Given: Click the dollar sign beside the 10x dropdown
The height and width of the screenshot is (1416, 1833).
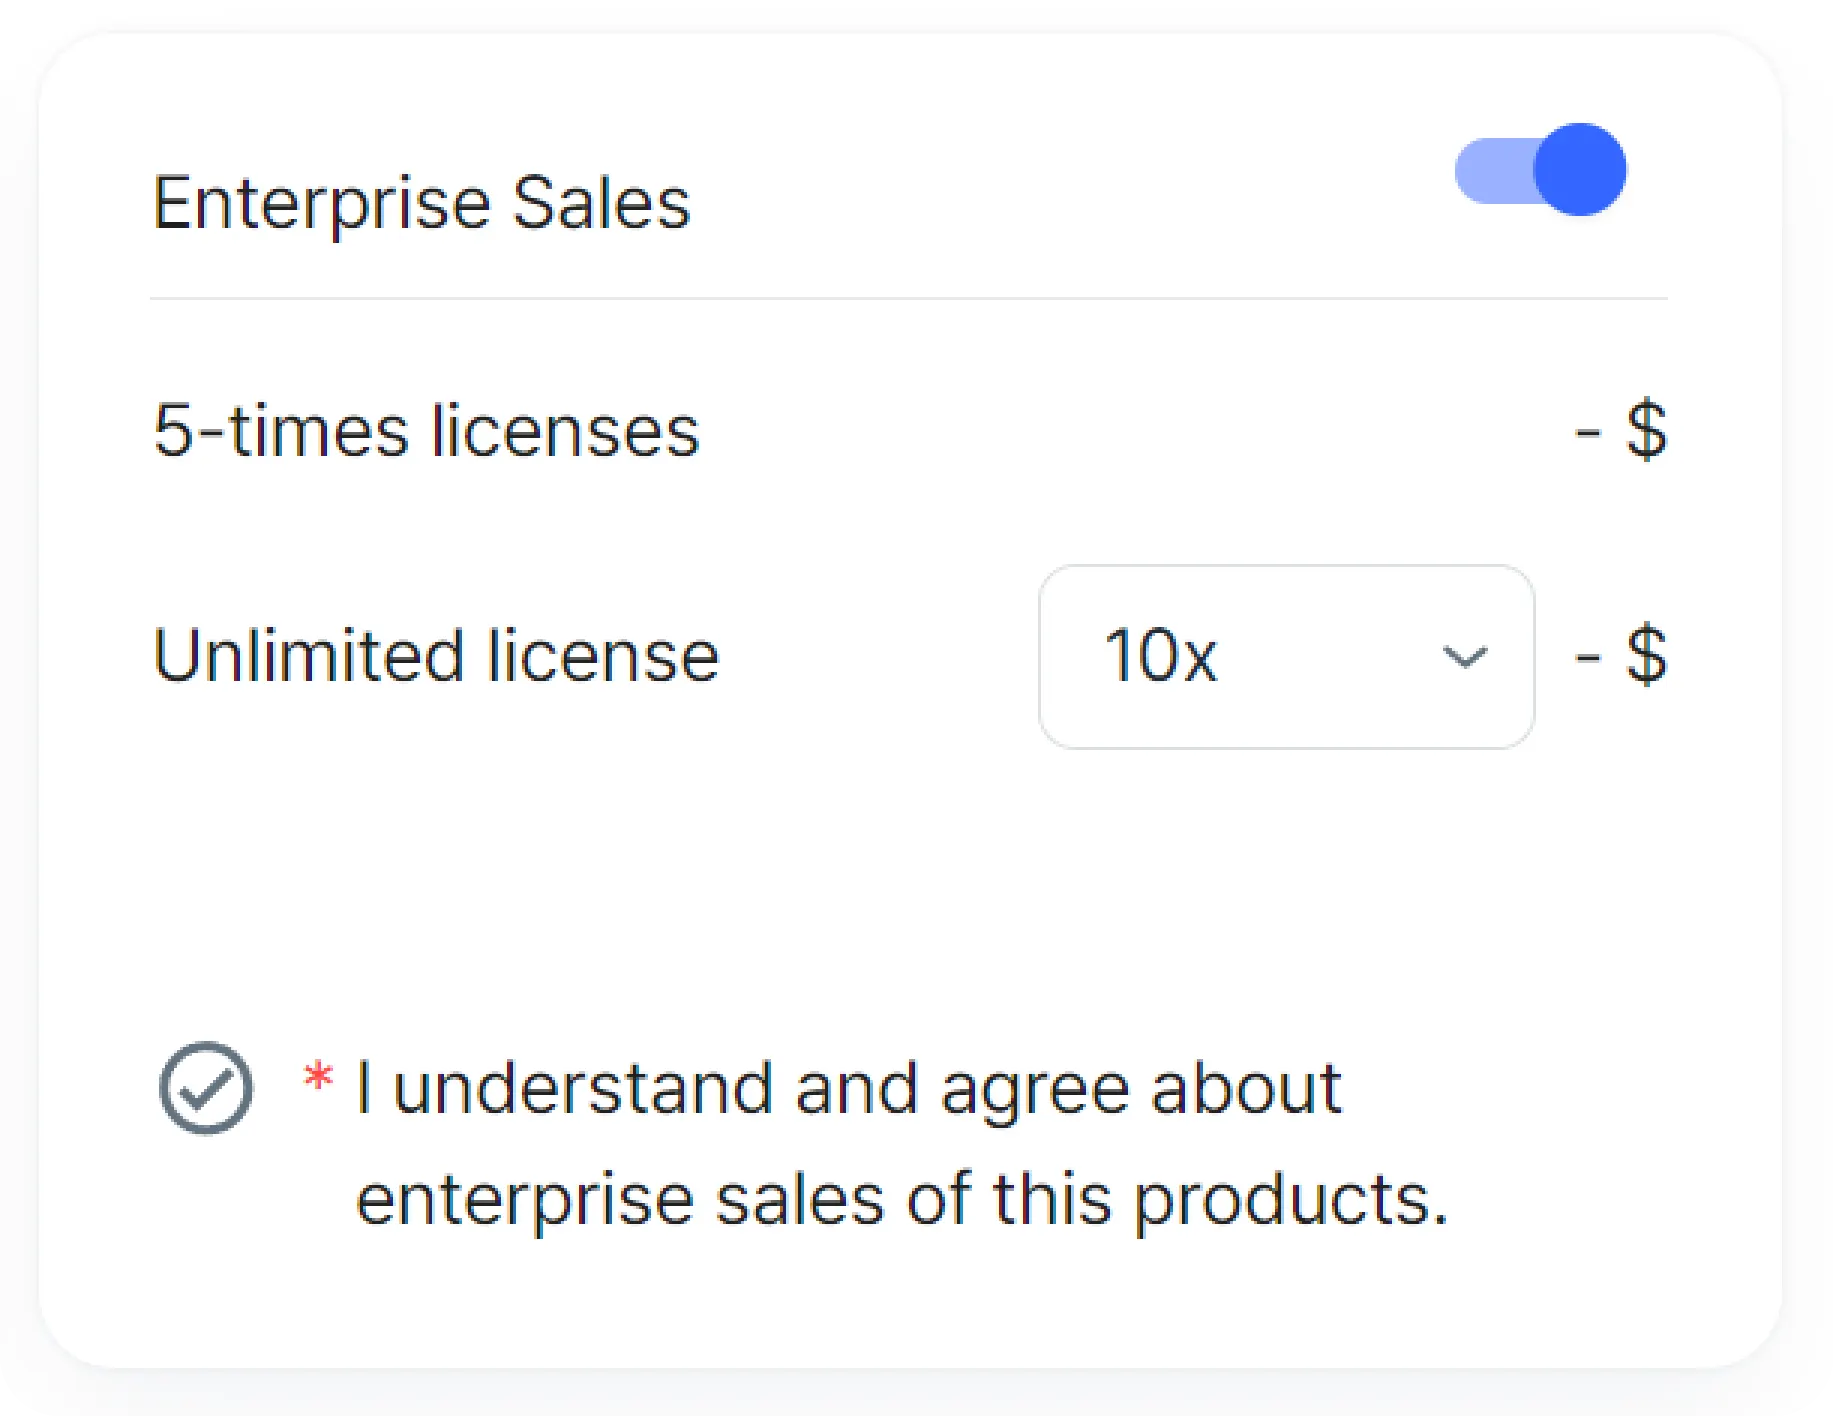Looking at the screenshot, I should click(1646, 656).
